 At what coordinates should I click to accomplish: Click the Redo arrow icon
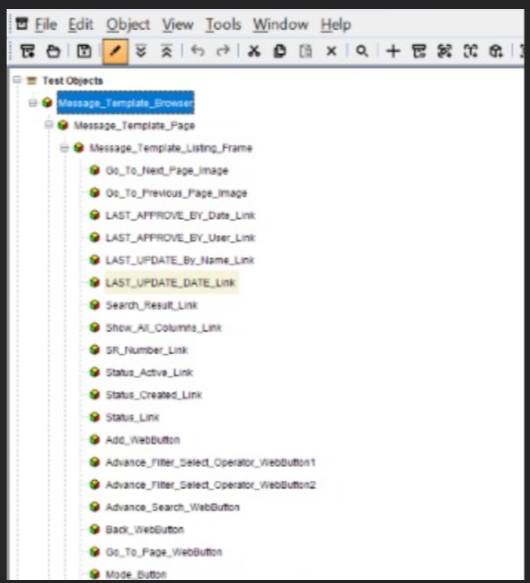(223, 50)
